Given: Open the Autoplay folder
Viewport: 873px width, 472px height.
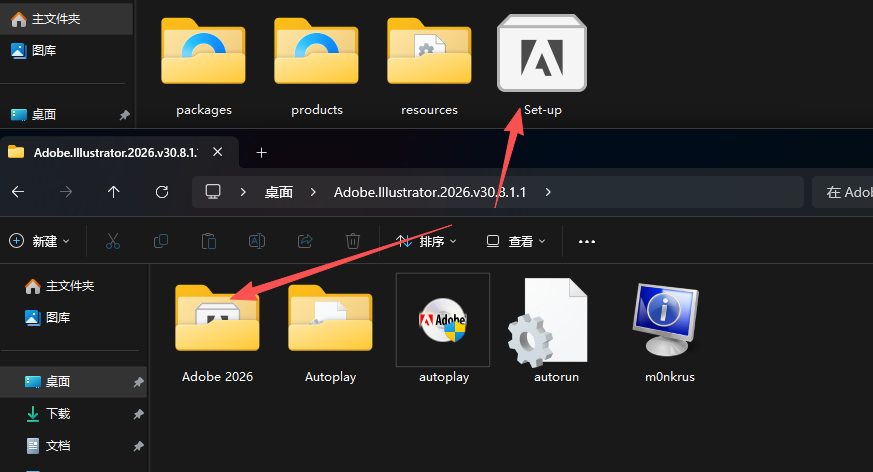Looking at the screenshot, I should pyautogui.click(x=330, y=333).
